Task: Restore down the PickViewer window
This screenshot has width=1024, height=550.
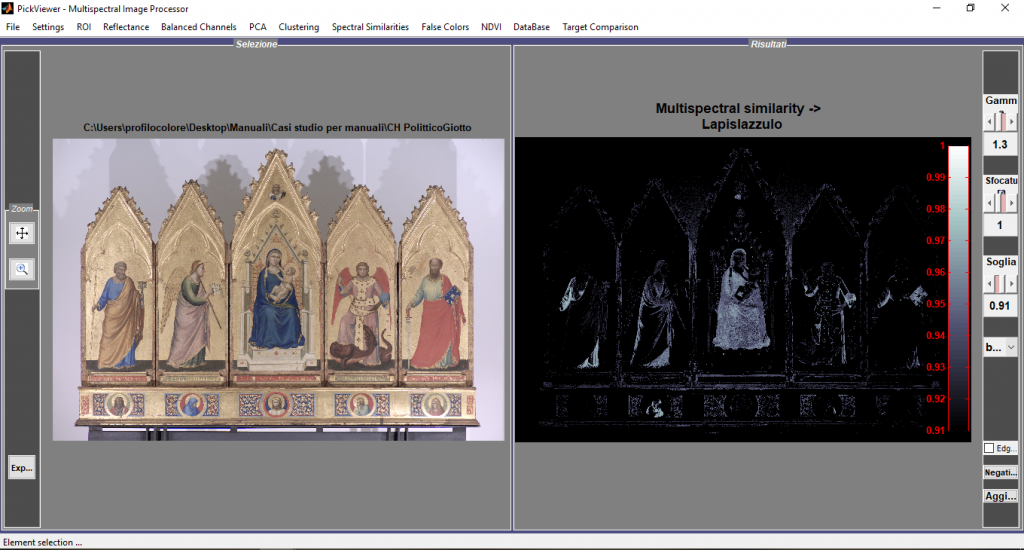Action: click(970, 8)
